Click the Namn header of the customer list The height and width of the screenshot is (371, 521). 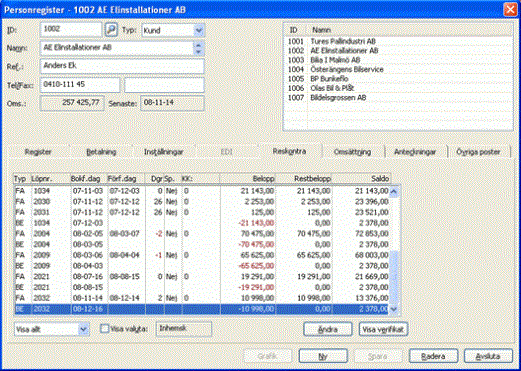[x=410, y=30]
